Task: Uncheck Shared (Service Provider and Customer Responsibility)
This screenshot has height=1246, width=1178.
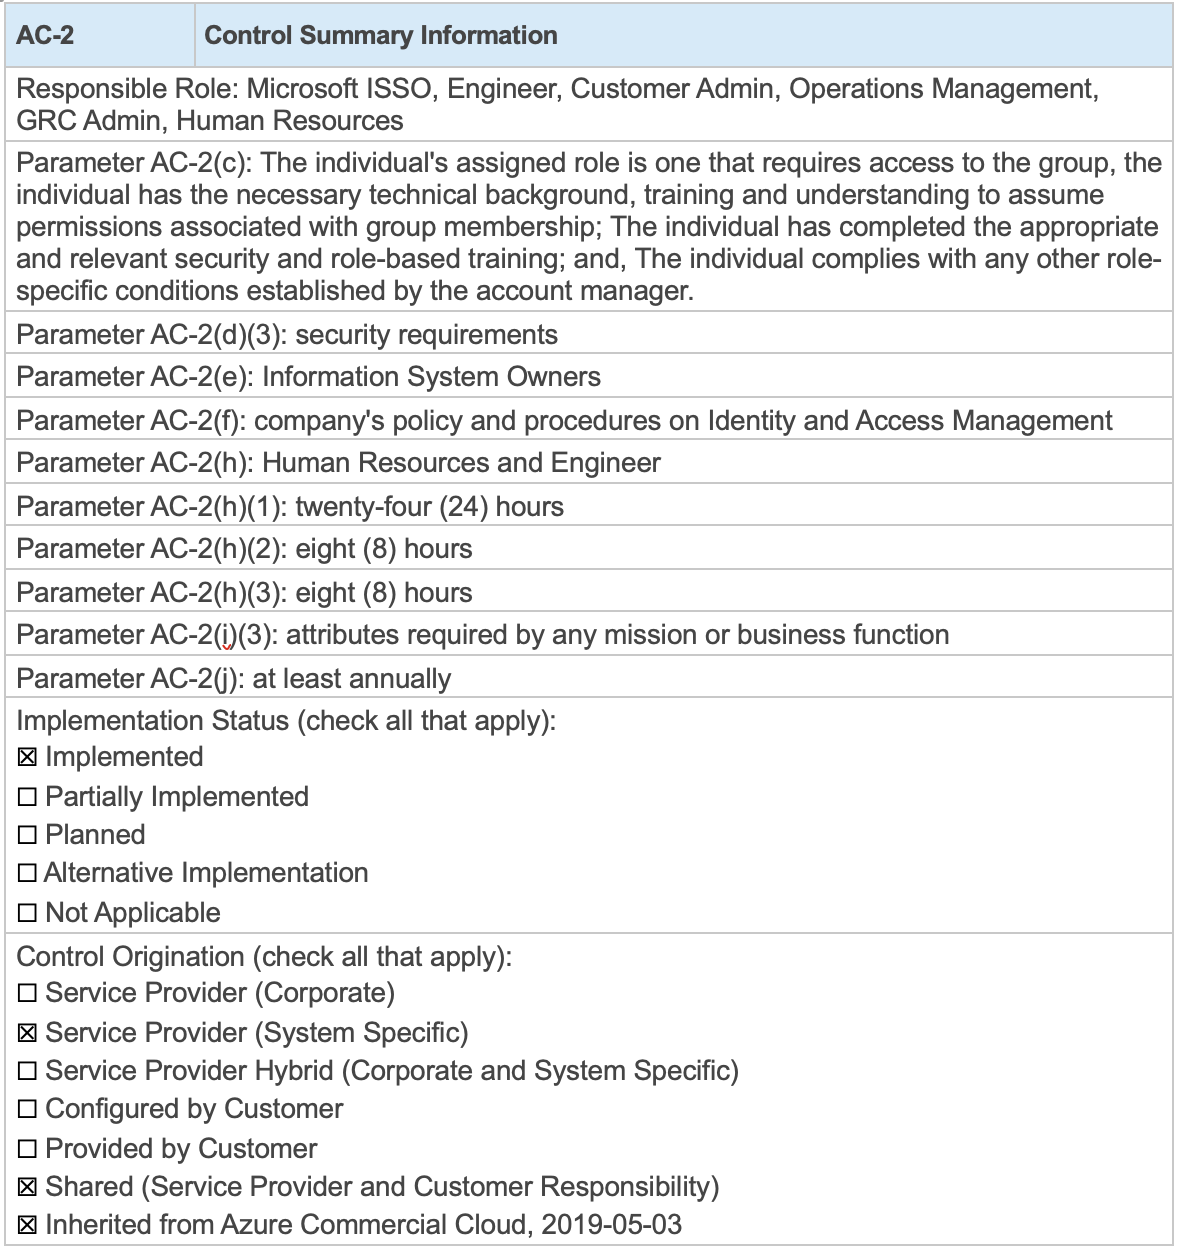Action: point(28,1187)
